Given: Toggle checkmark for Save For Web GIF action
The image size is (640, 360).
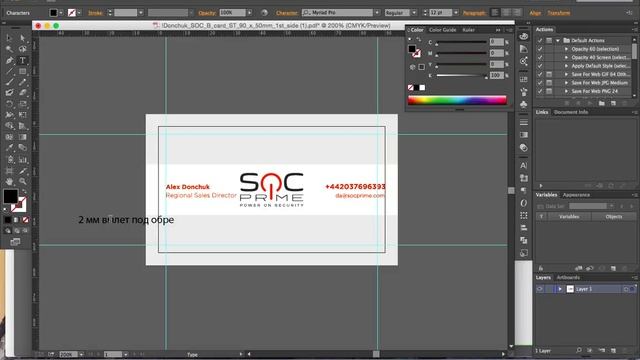Looking at the screenshot, I should point(540,74).
